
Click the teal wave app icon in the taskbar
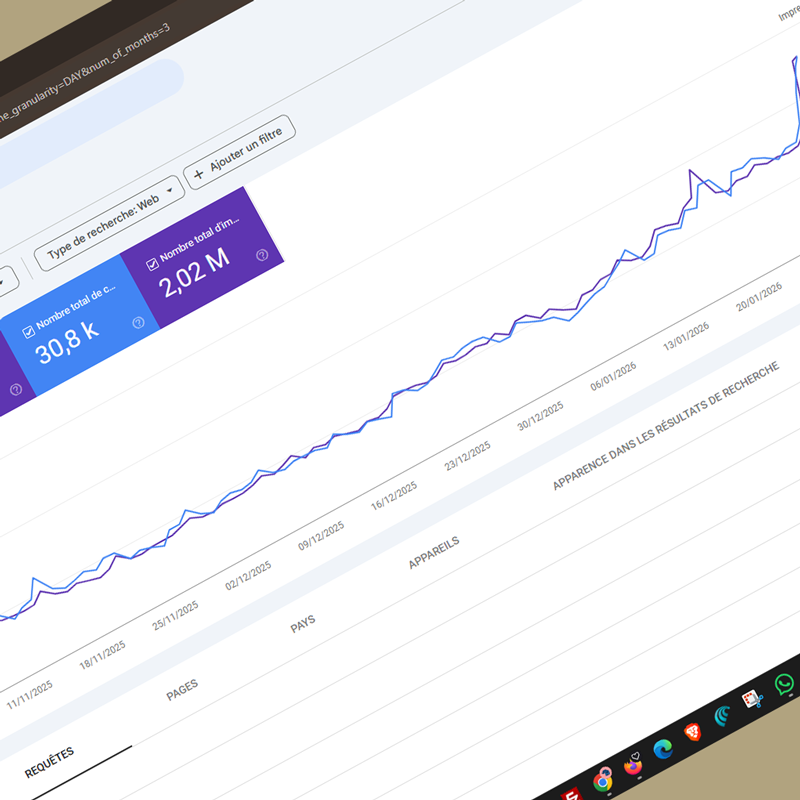click(720, 714)
